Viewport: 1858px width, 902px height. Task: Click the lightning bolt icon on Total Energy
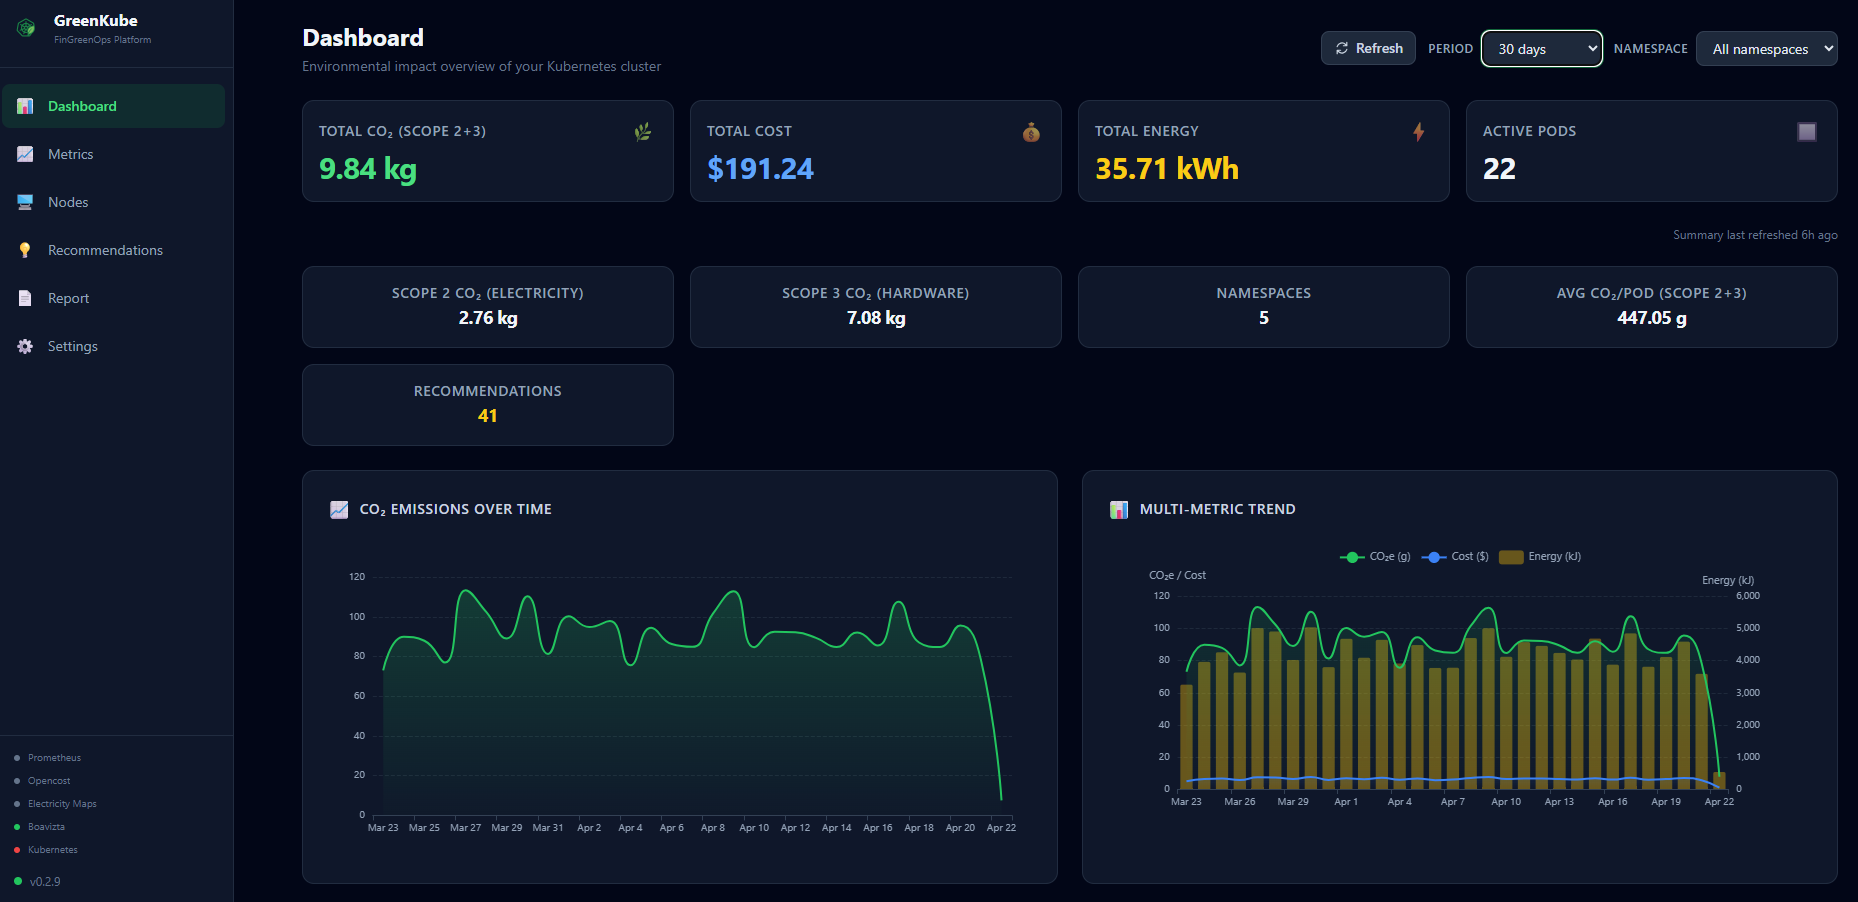click(1418, 132)
